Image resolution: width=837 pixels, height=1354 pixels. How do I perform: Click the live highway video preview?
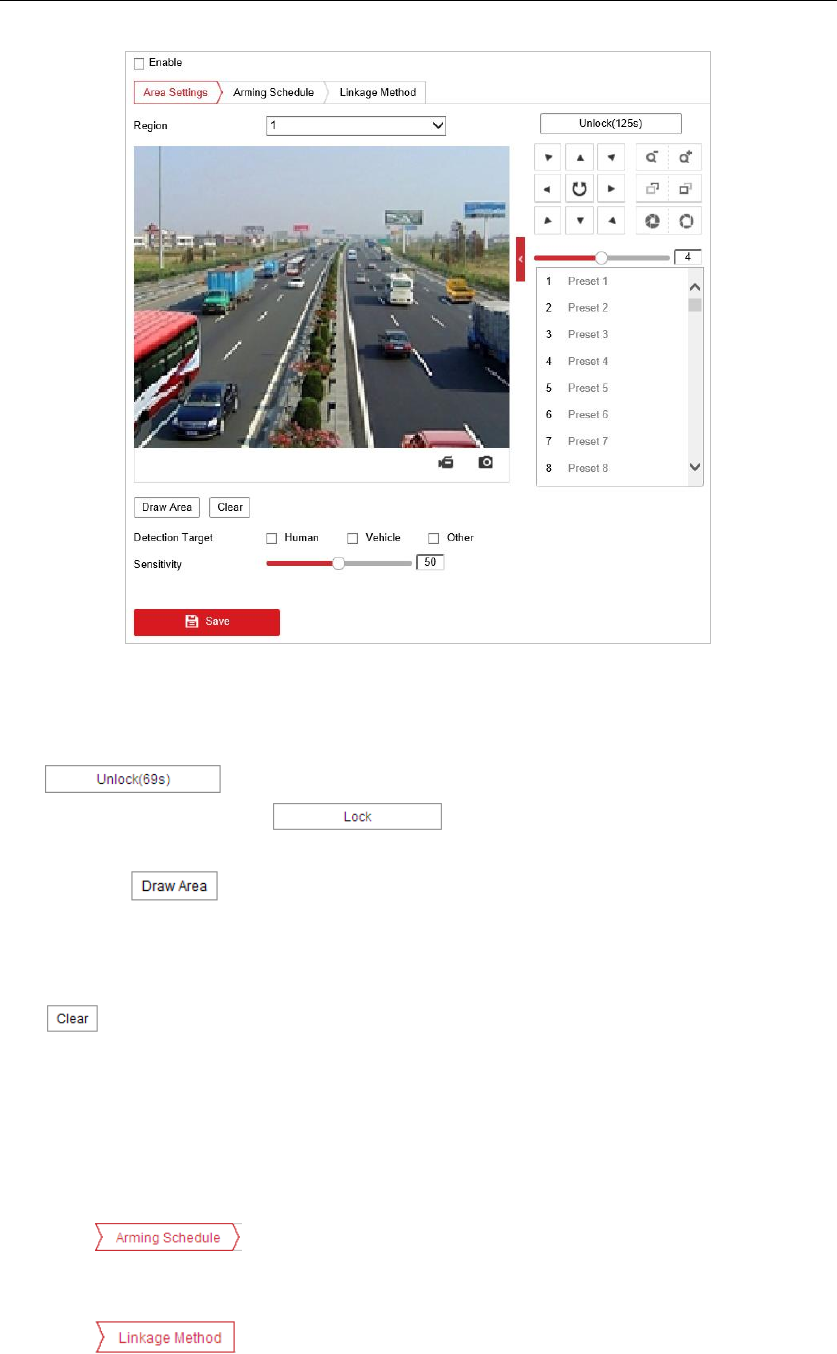click(322, 297)
